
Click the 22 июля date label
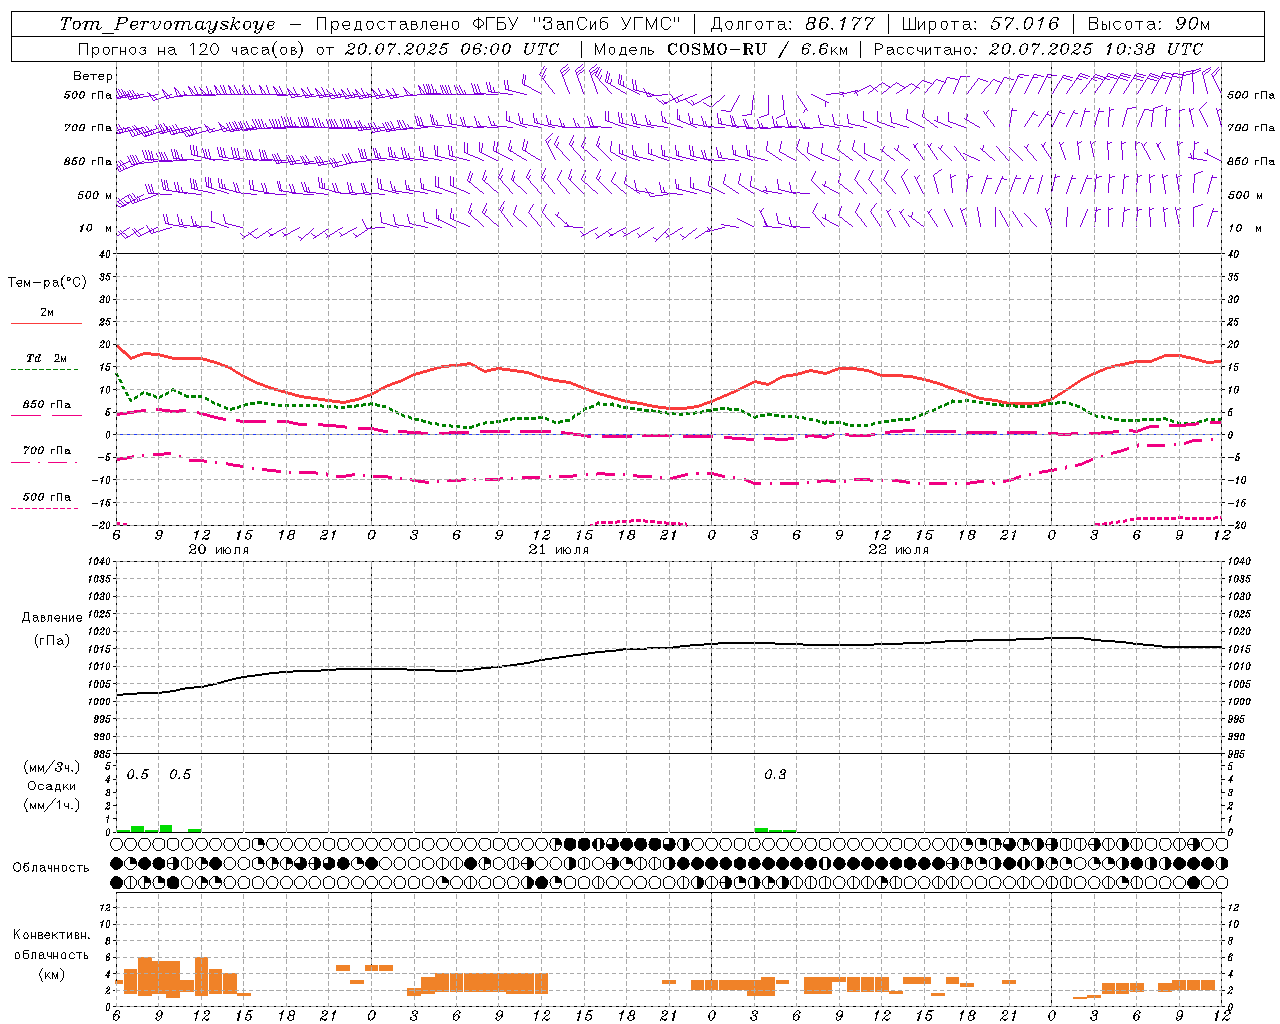tap(898, 550)
